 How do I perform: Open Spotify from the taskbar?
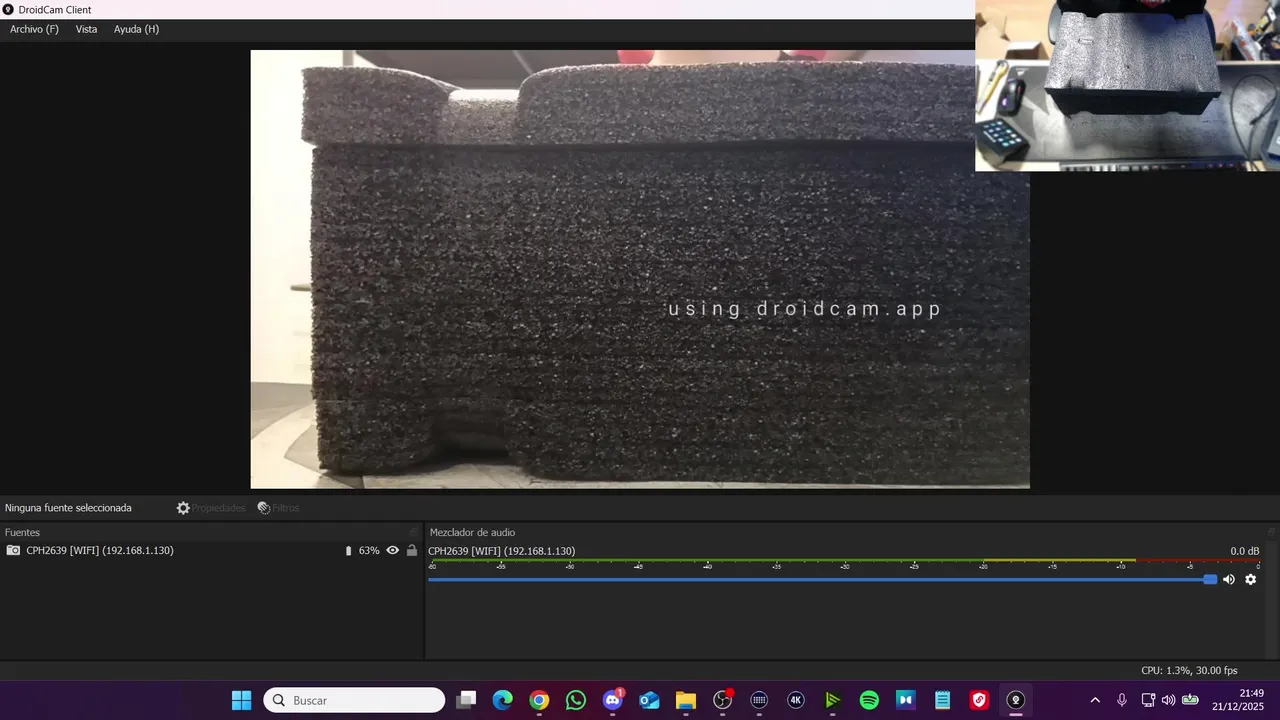click(x=869, y=700)
